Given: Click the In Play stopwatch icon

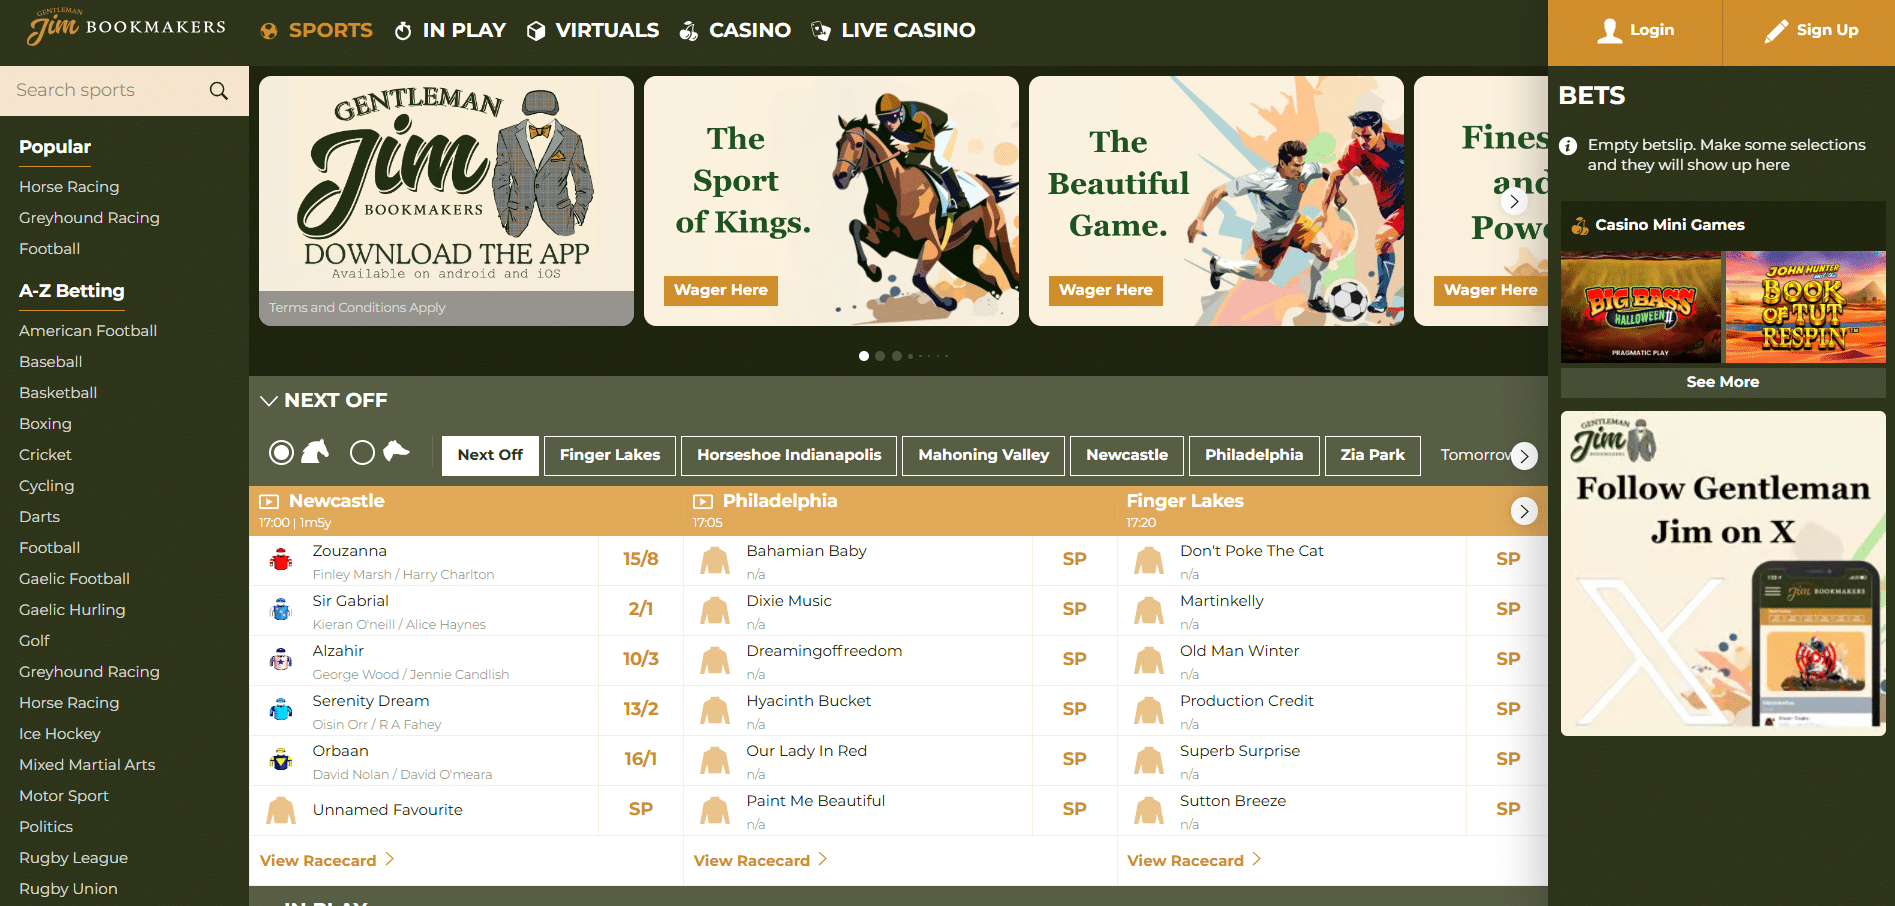Looking at the screenshot, I should point(403,31).
